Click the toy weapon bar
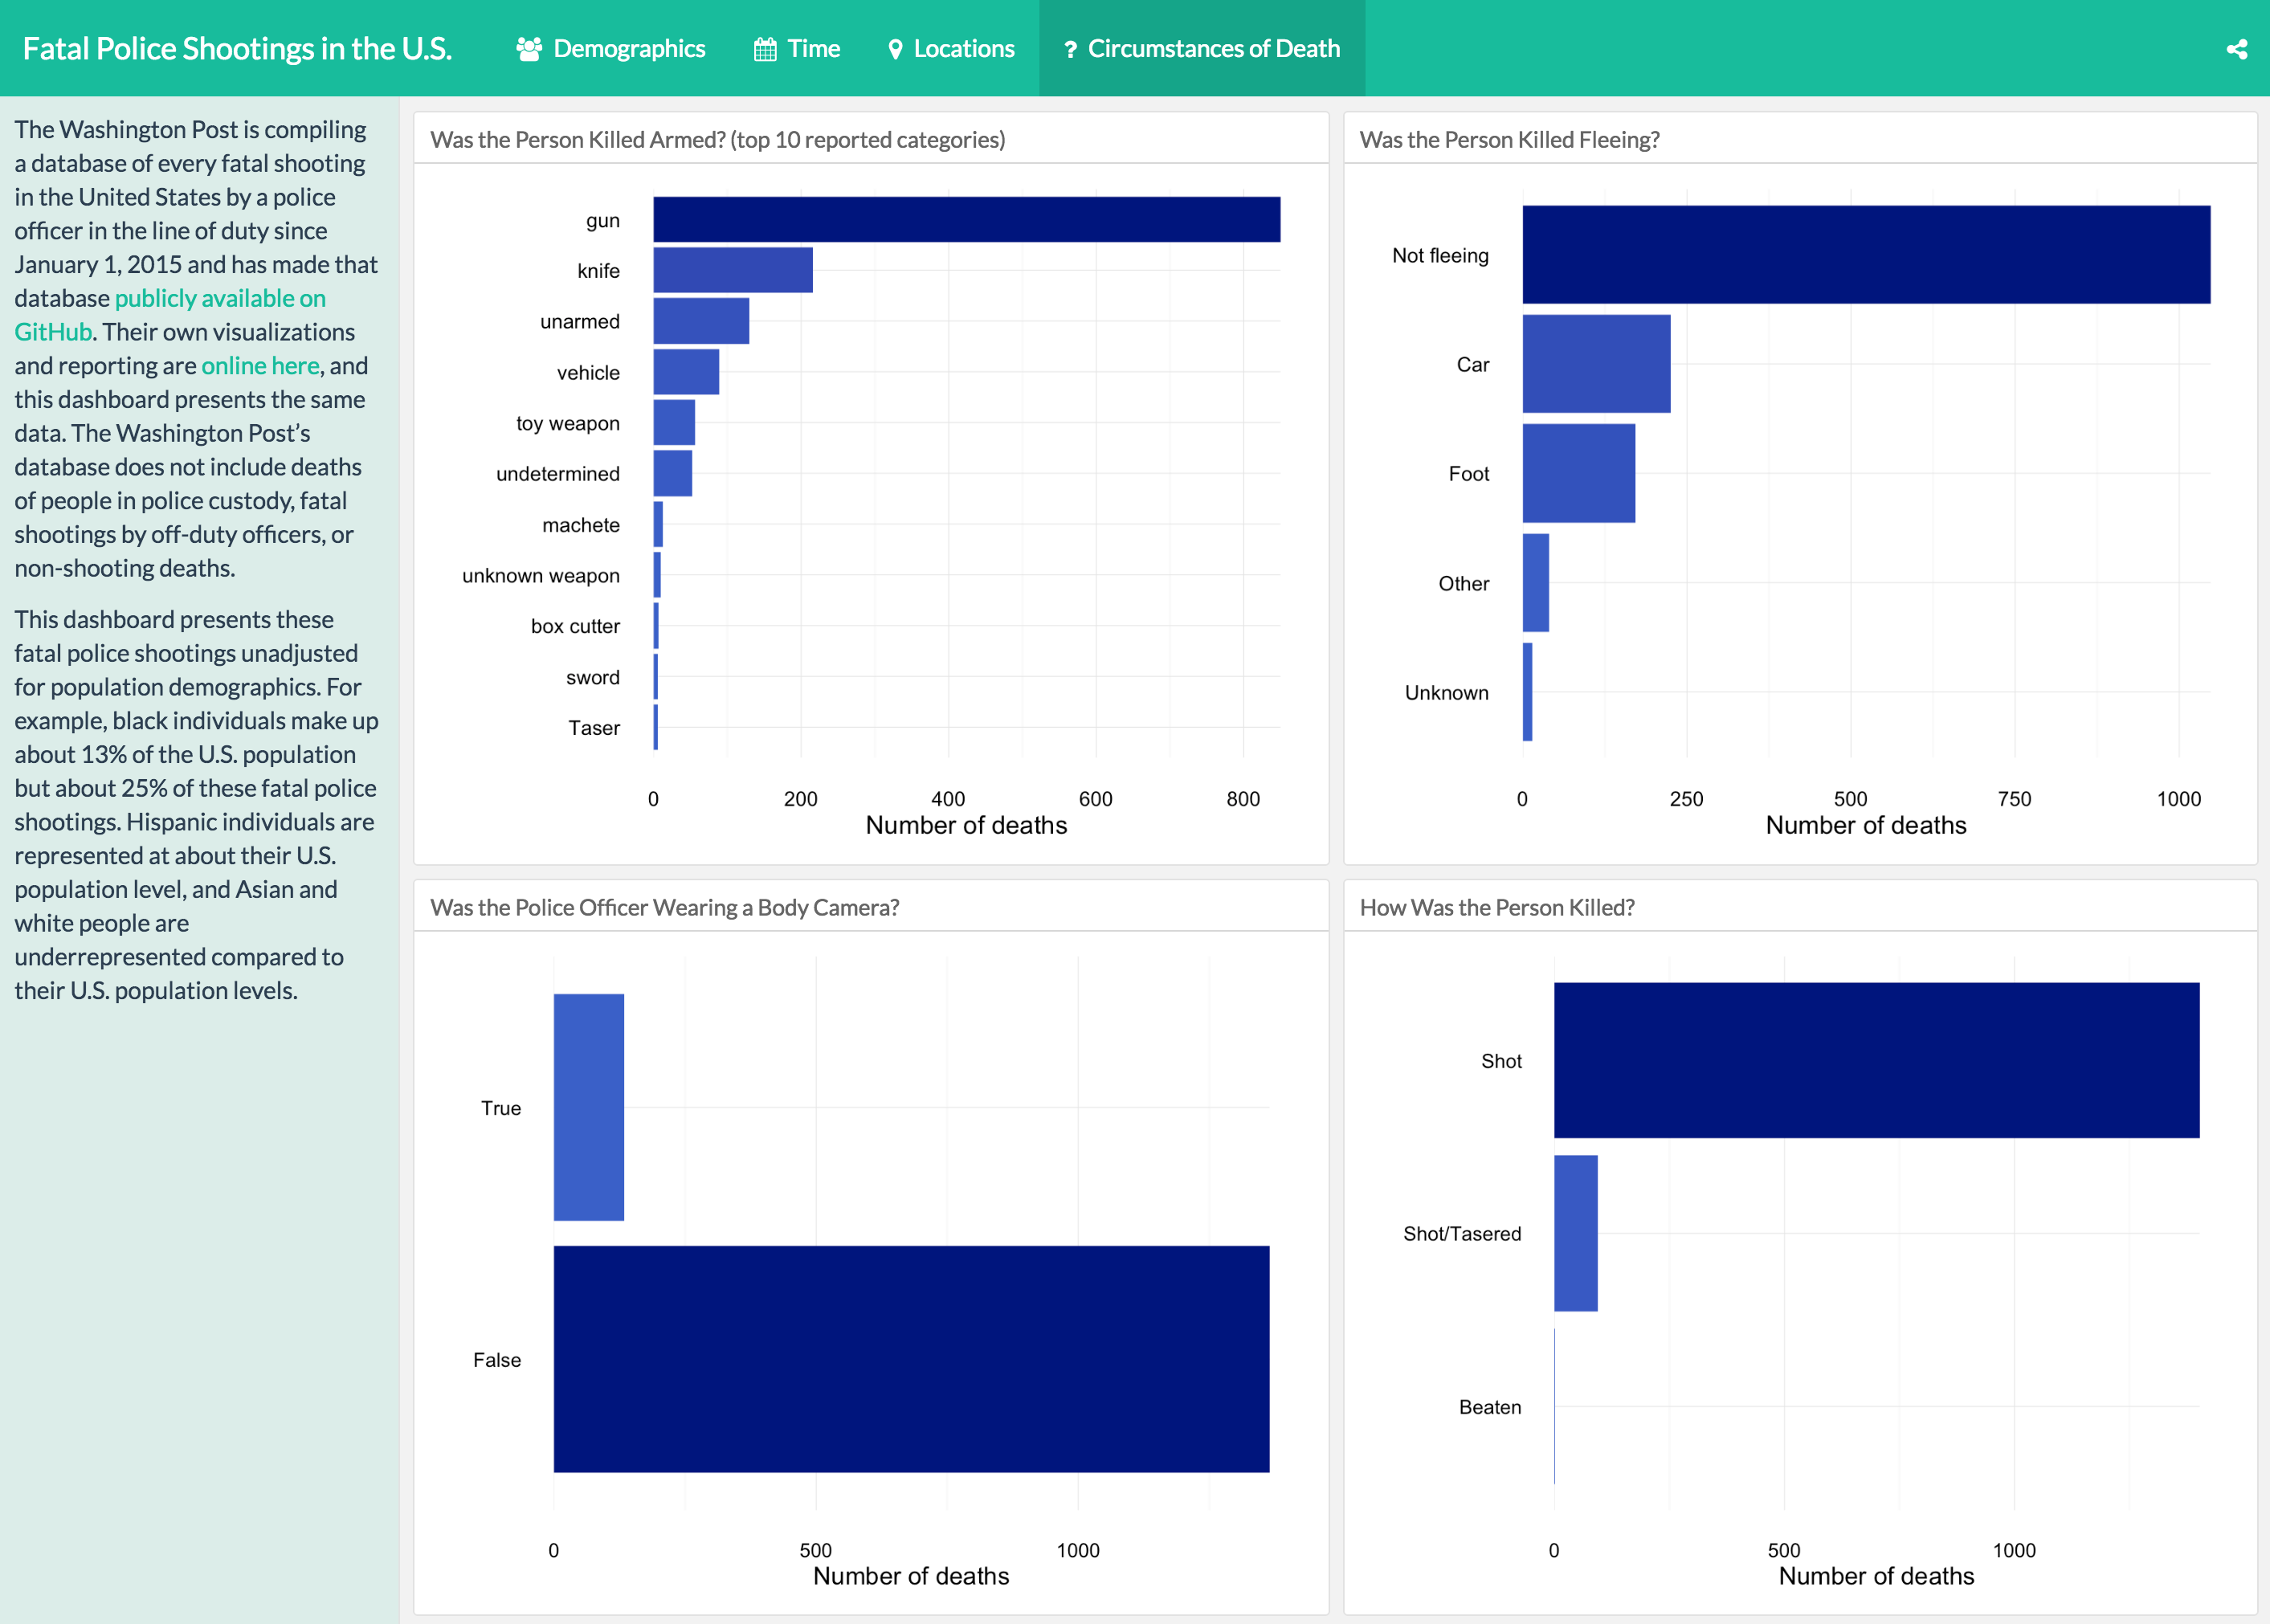The image size is (2270, 1624). 674,422
